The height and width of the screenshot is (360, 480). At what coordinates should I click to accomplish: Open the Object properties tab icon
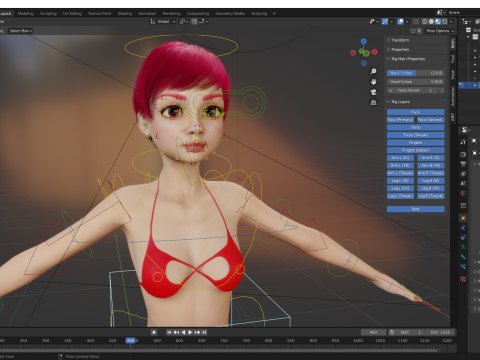coord(463,218)
